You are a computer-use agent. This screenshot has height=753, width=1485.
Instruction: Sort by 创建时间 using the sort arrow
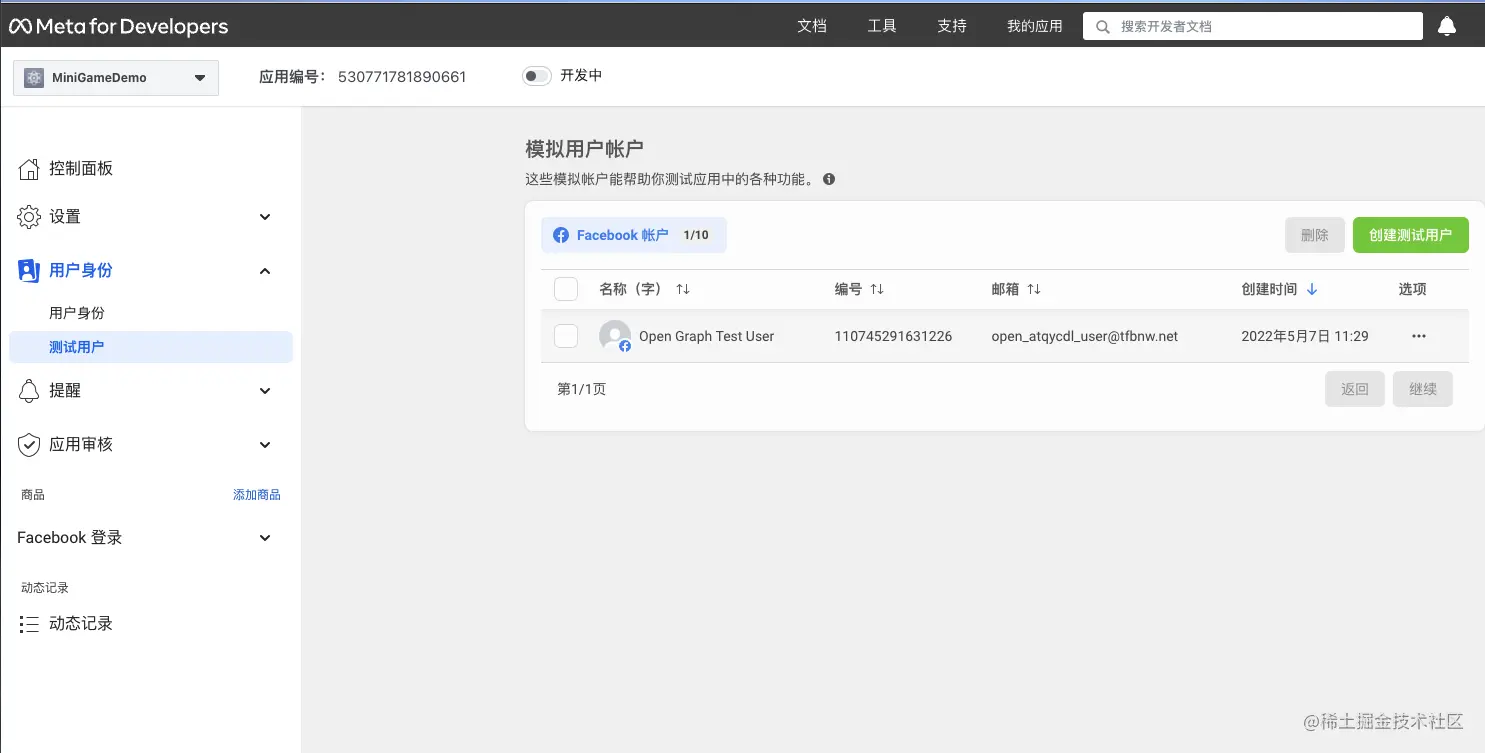(1311, 288)
